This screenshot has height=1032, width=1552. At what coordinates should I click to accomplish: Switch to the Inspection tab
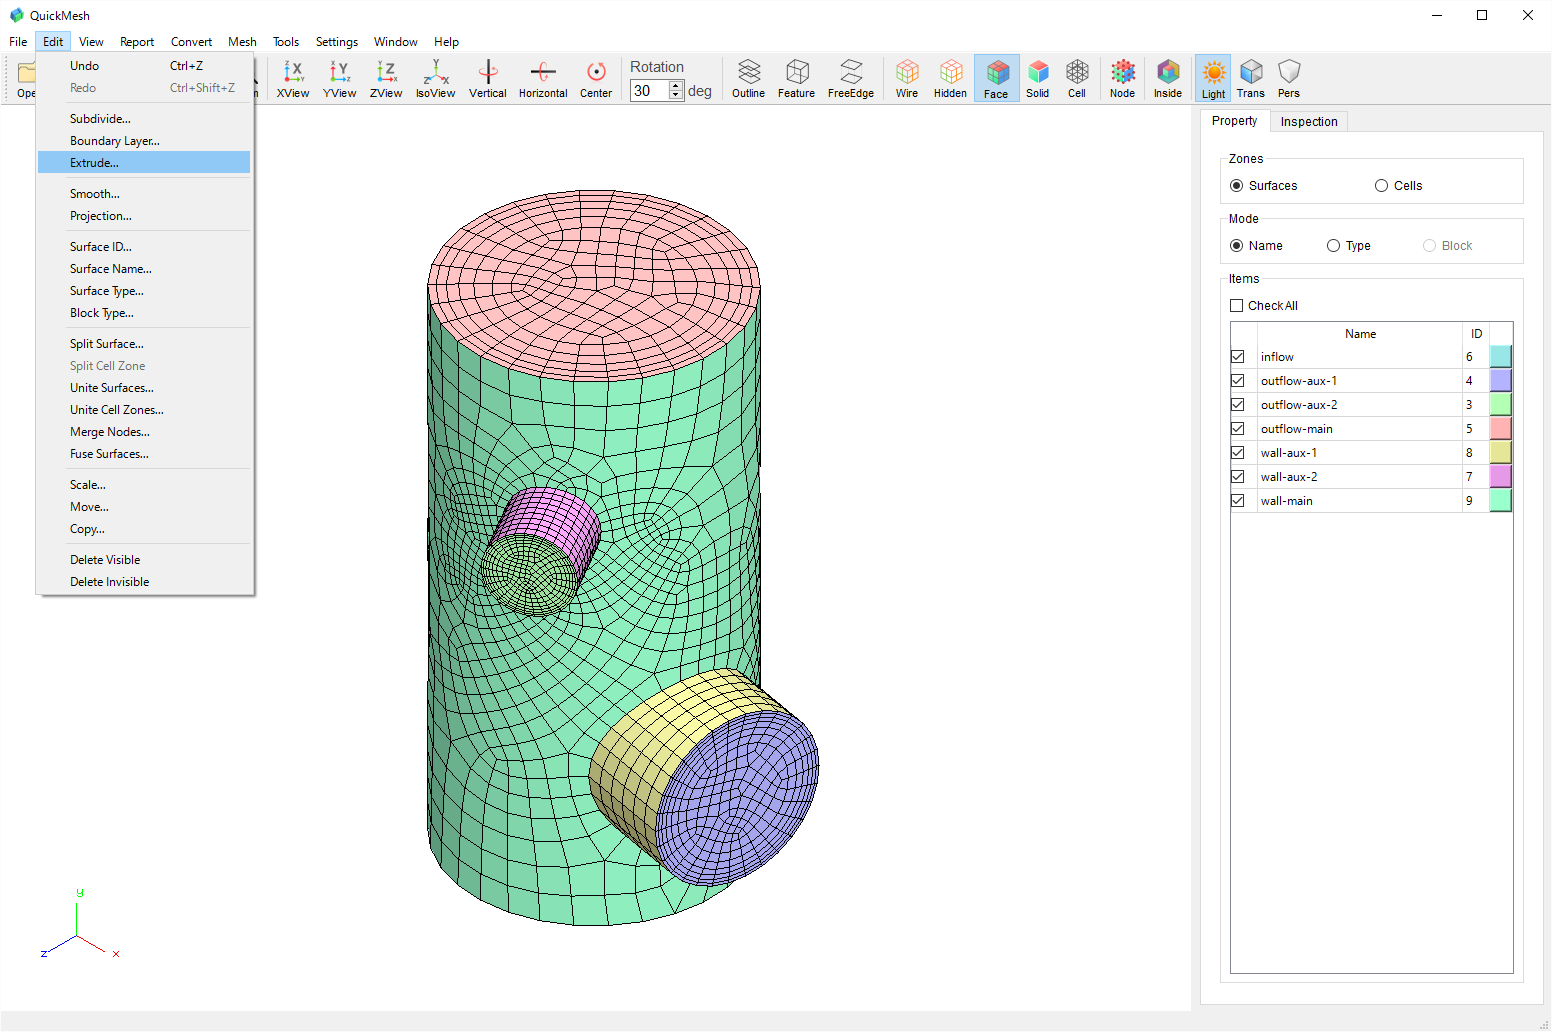click(1309, 122)
